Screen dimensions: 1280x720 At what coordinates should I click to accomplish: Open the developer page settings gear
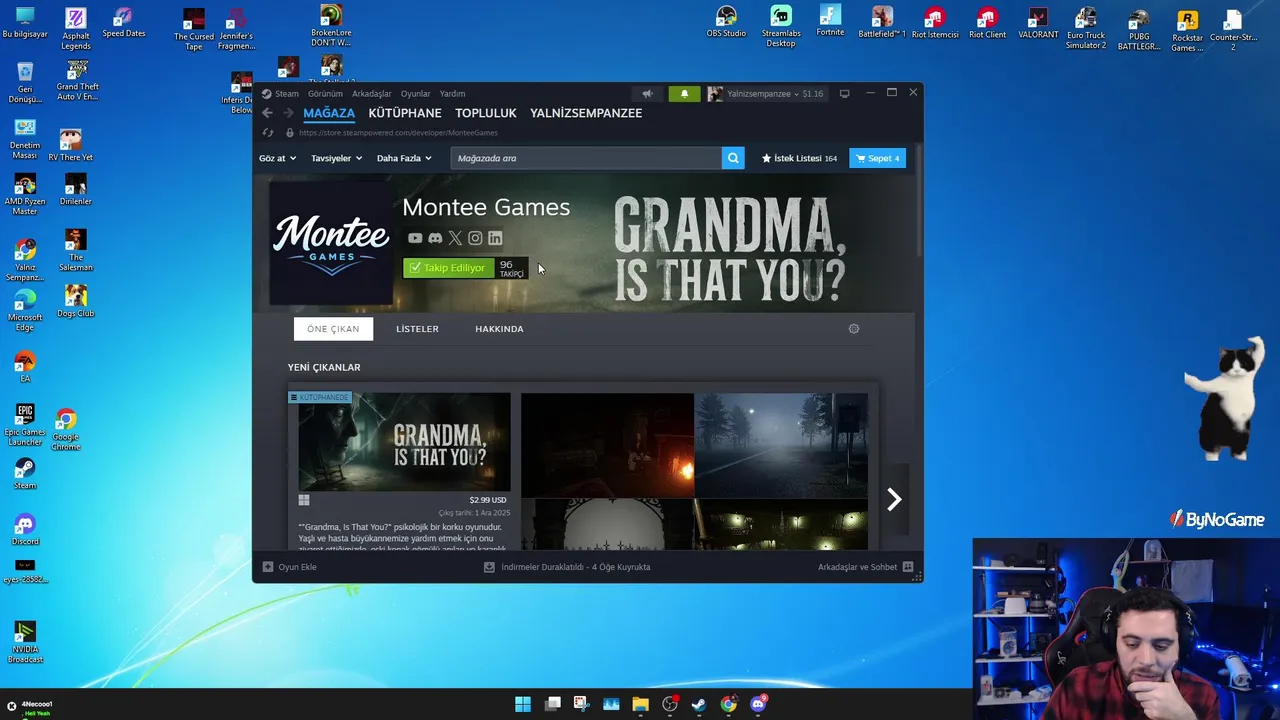pos(854,329)
